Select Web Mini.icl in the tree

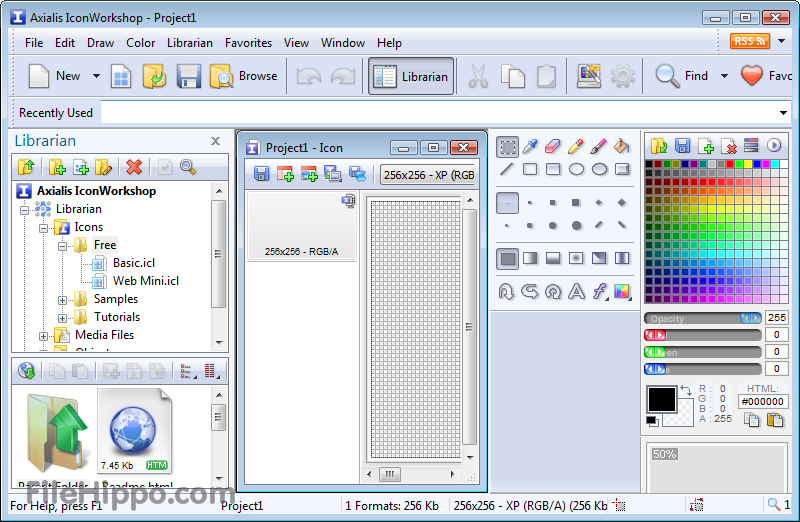click(x=146, y=281)
